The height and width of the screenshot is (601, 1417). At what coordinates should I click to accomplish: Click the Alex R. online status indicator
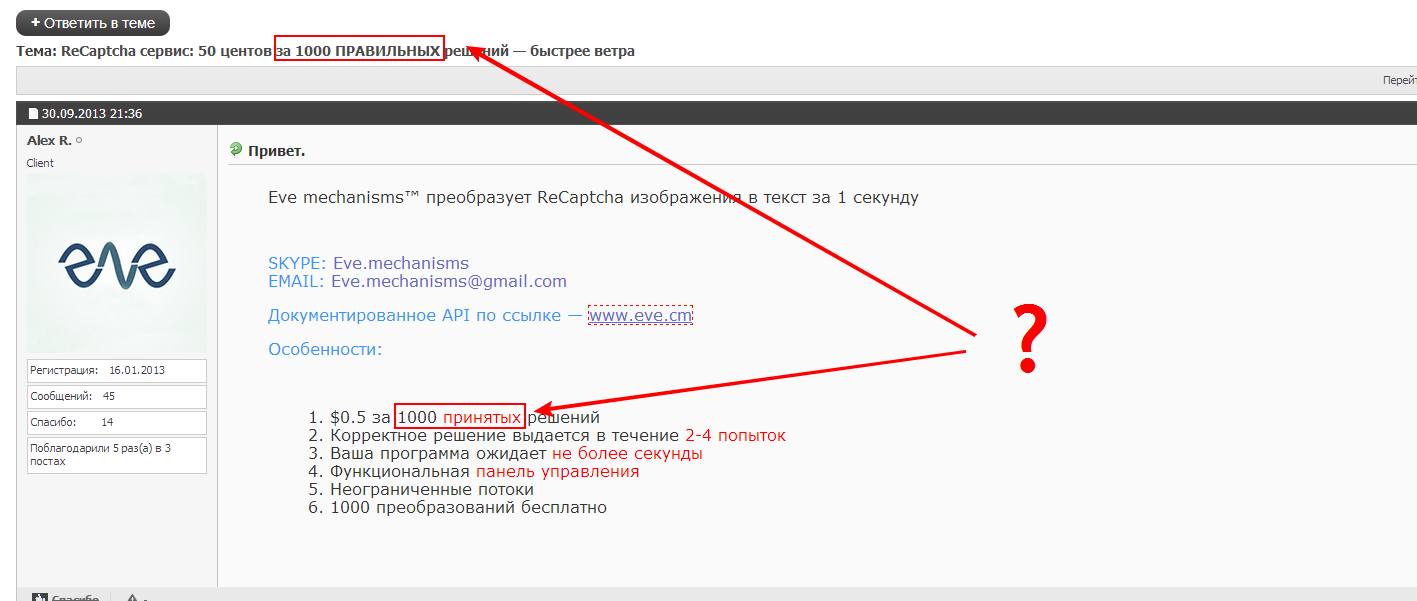(x=79, y=141)
